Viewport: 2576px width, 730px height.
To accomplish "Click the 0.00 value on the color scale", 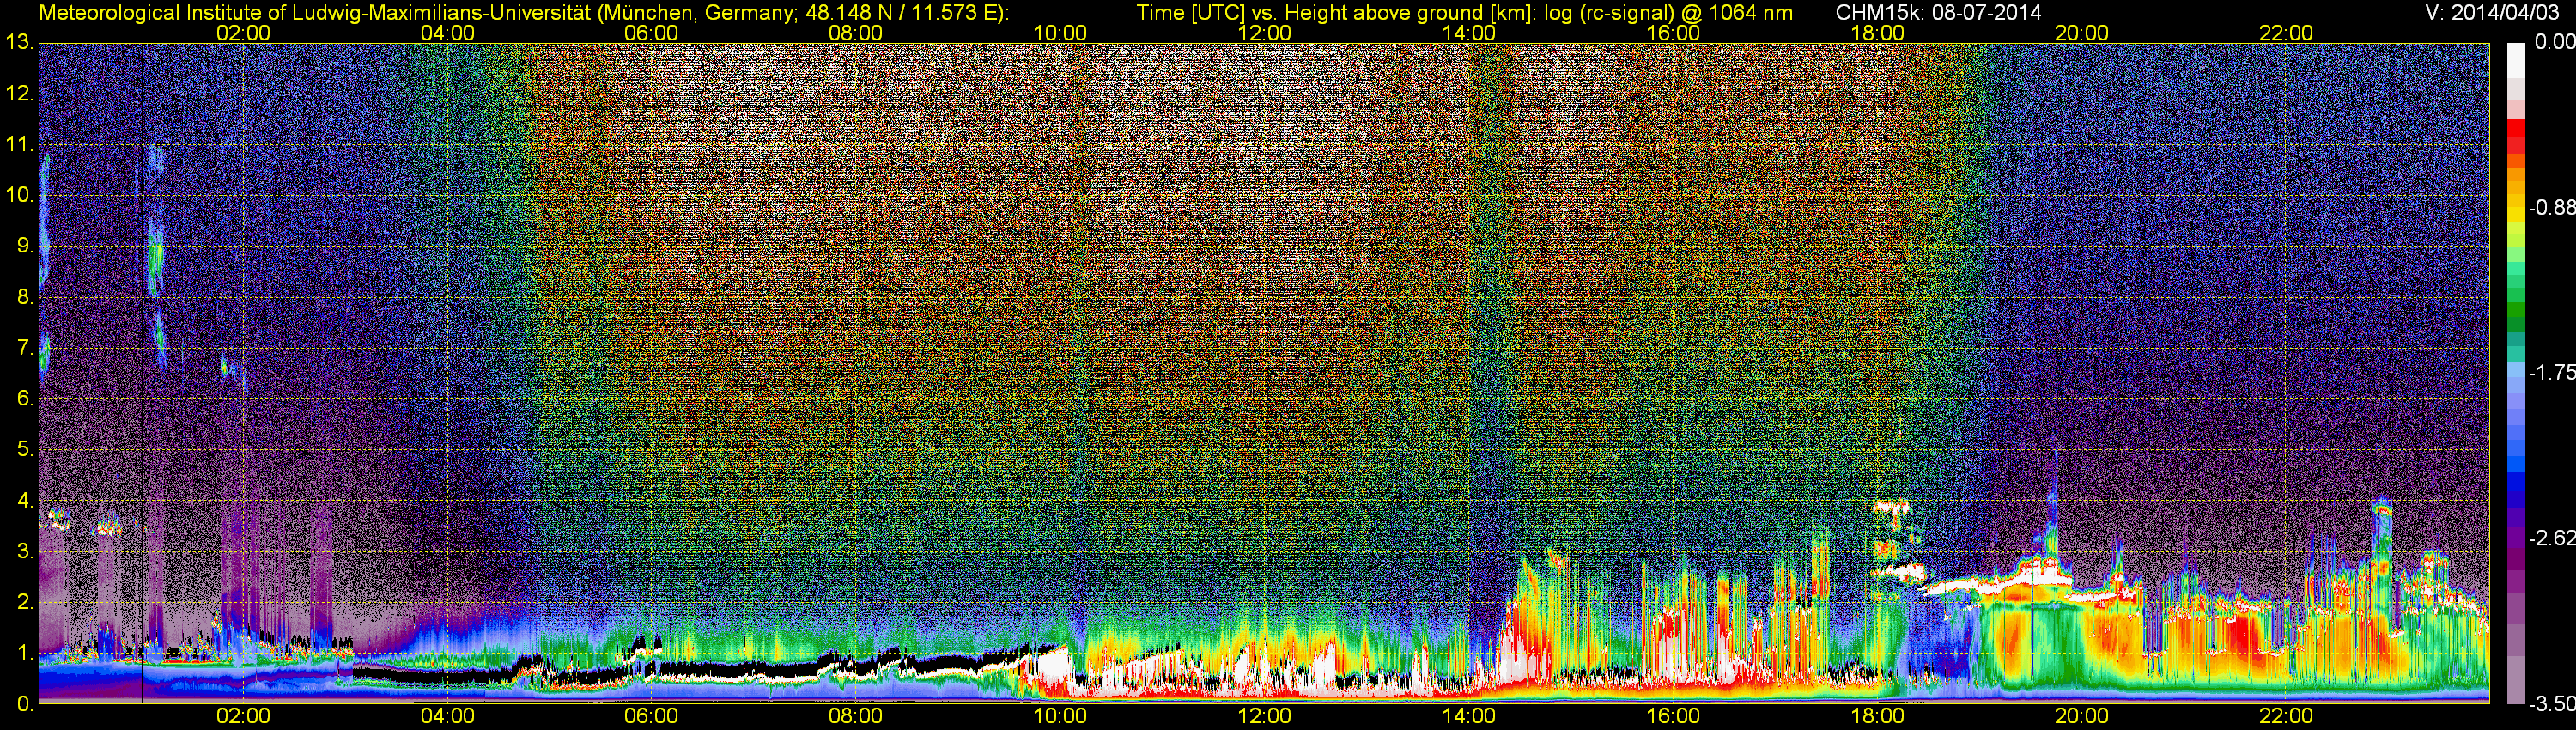I will (x=2554, y=42).
